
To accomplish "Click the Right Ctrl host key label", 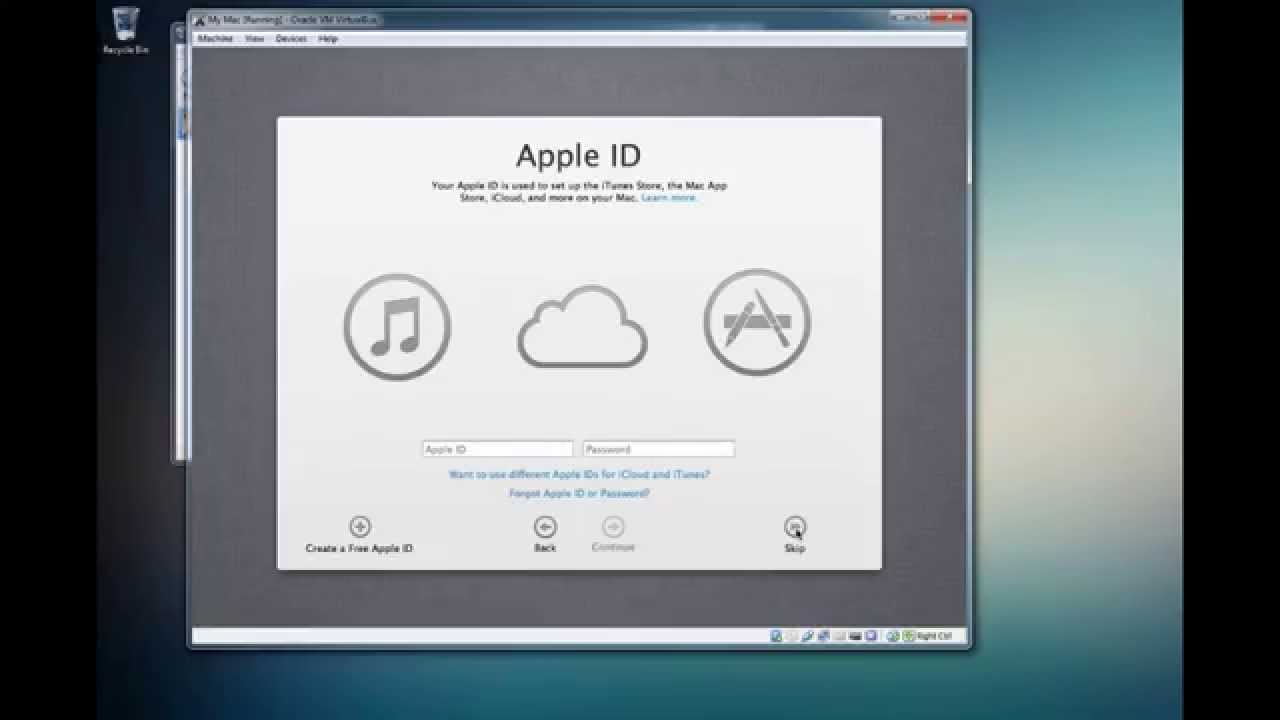I will tap(934, 636).
